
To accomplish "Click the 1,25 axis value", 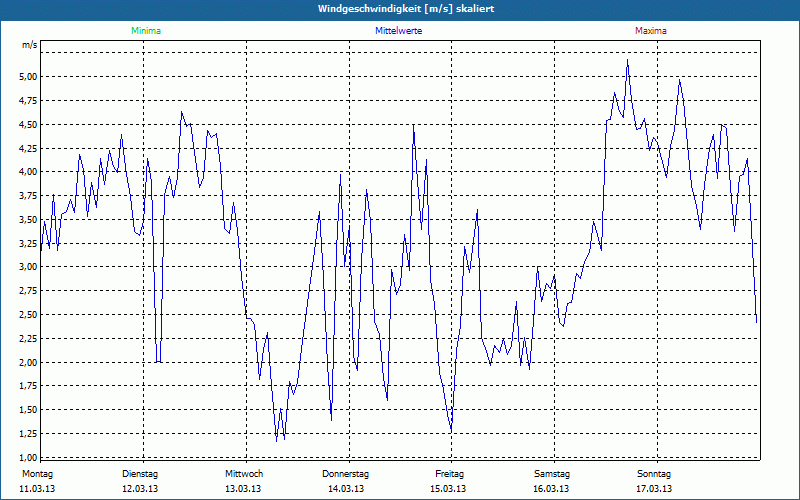I will point(29,434).
